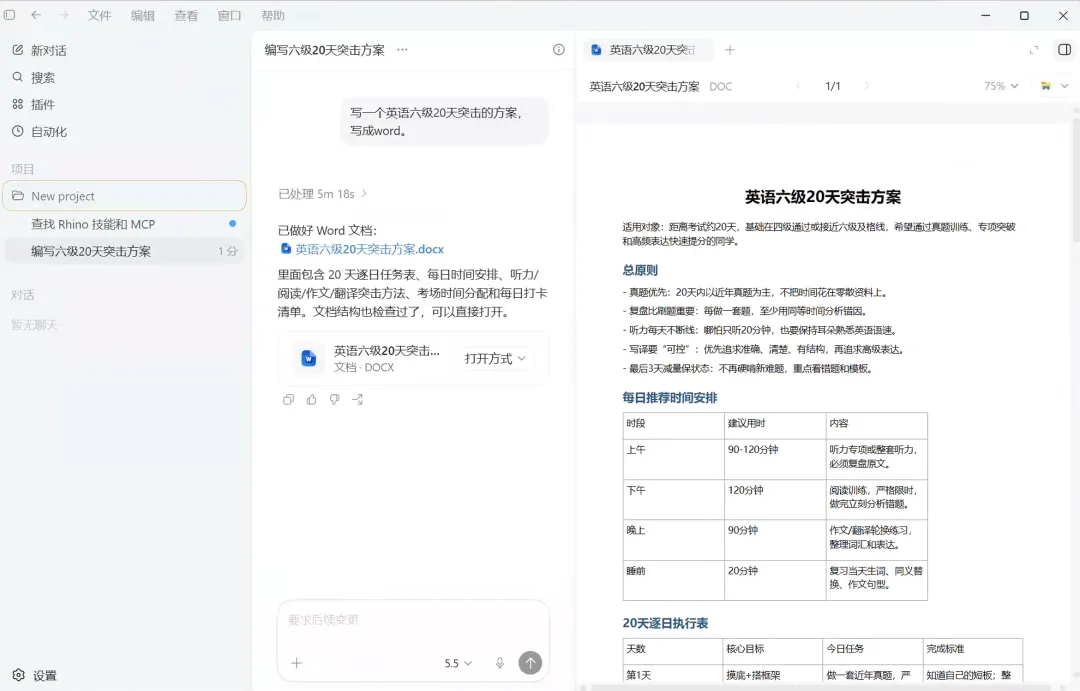Expand the preview to full view
The image size is (1080, 691).
1034,50
